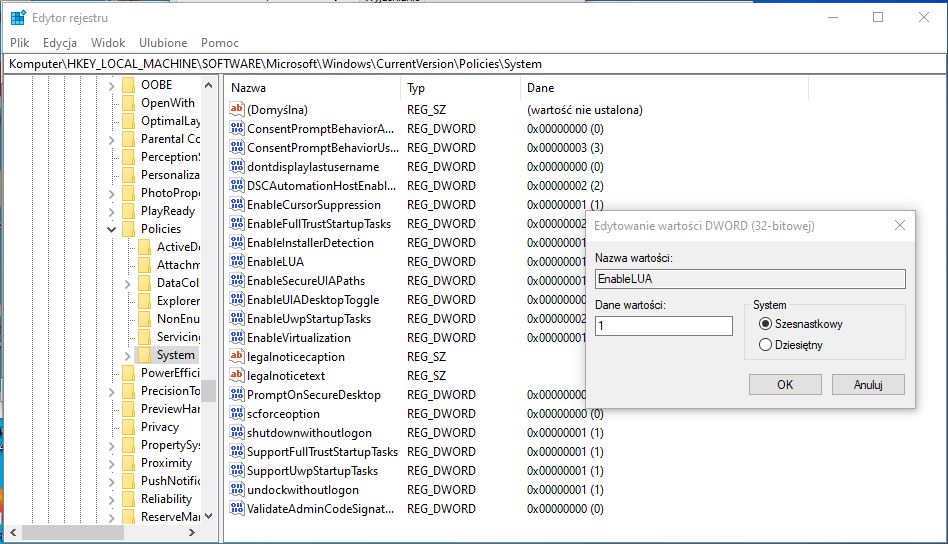Expand the Reliability tree node
Image resolution: width=948 pixels, height=544 pixels.
tap(111, 499)
